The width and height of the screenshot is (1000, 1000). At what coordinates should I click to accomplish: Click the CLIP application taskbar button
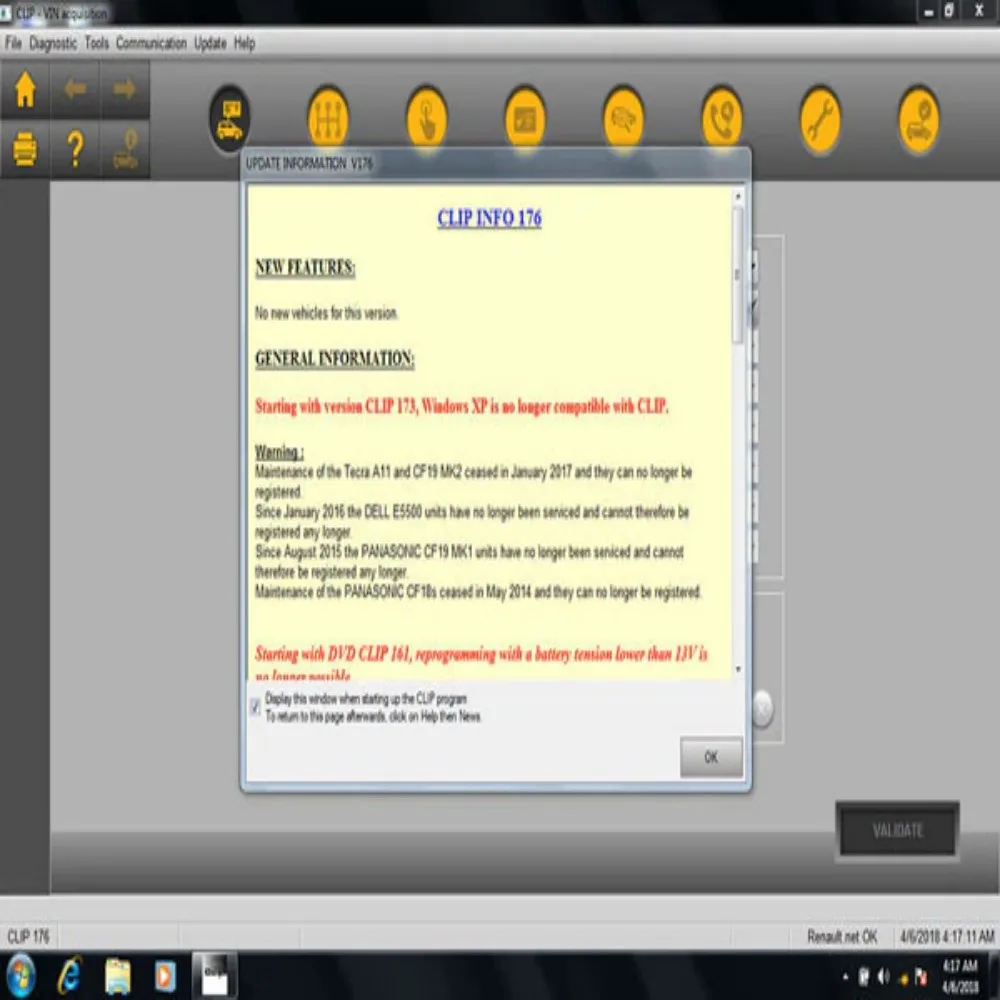click(x=214, y=976)
